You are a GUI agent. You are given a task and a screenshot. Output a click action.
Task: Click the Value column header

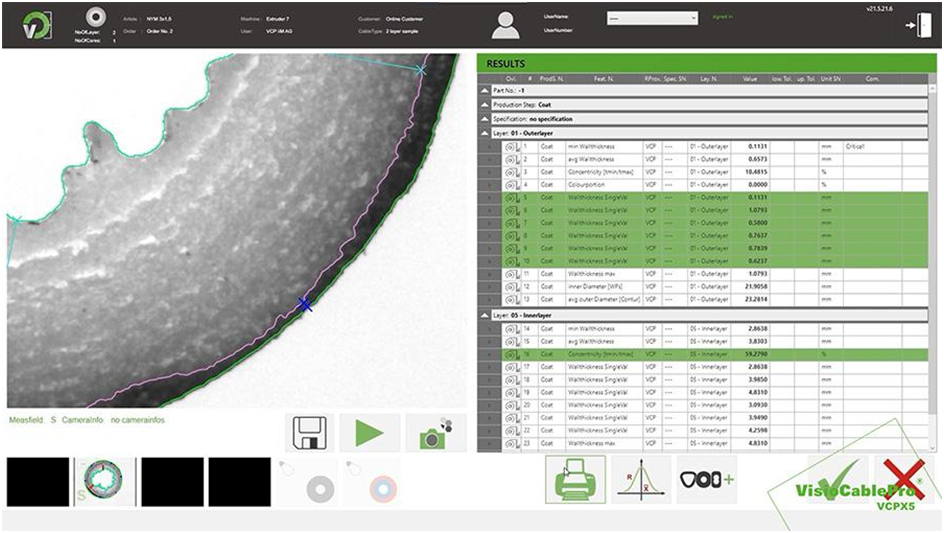tap(750, 77)
